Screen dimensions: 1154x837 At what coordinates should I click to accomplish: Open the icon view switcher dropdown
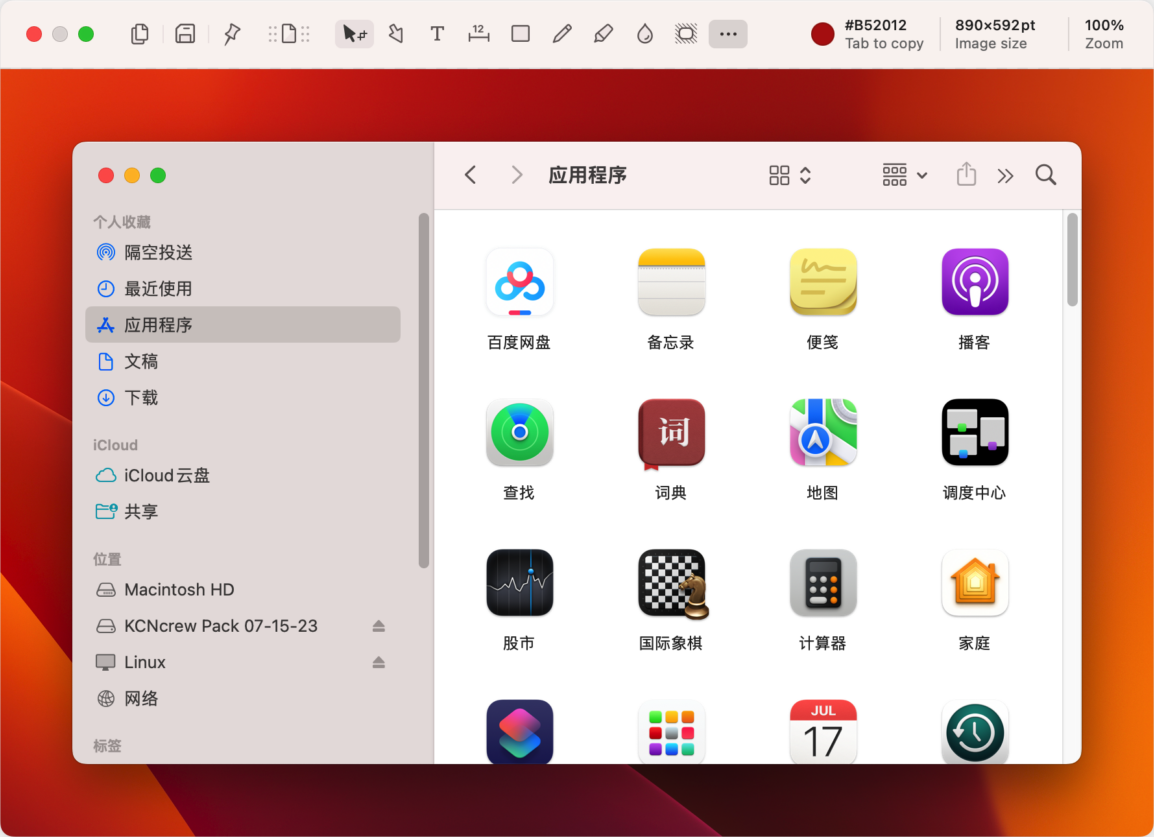(790, 175)
